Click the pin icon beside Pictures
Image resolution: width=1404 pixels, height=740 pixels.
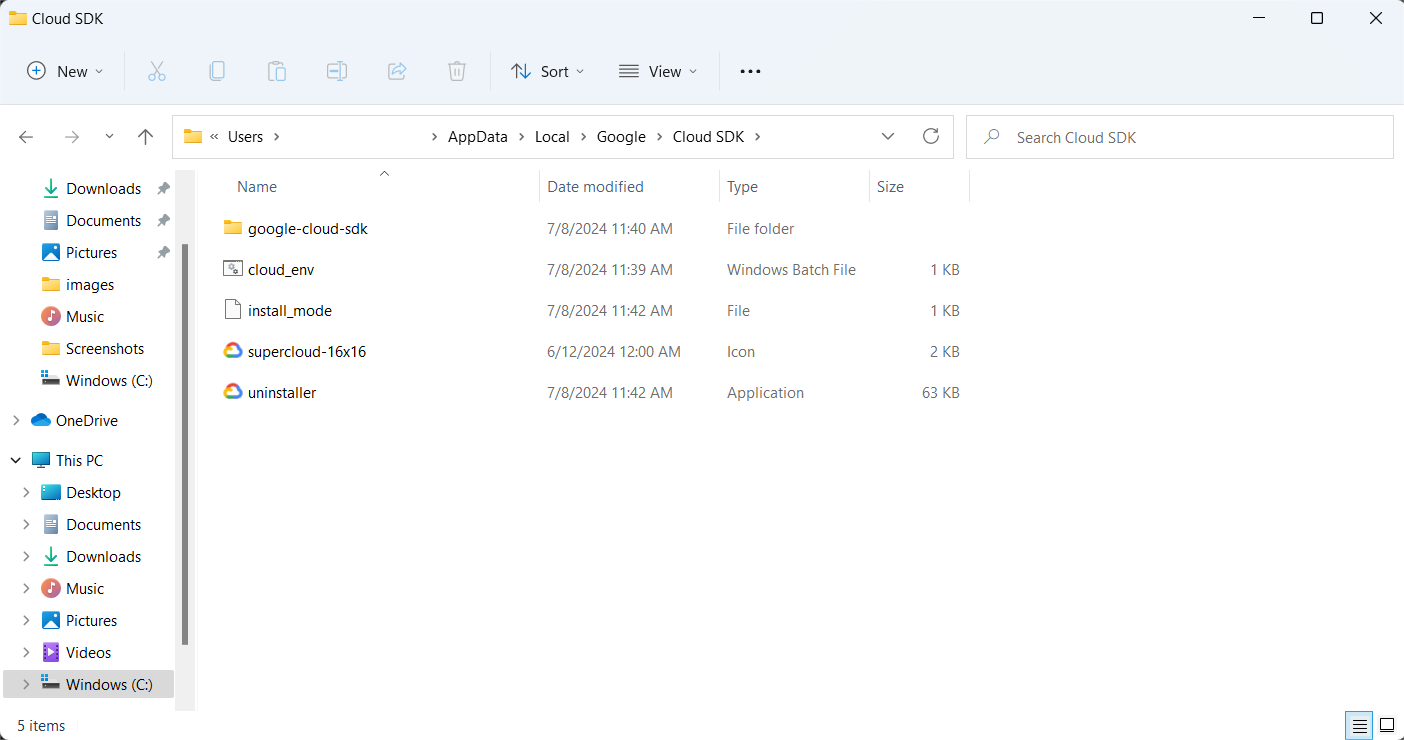(163, 252)
